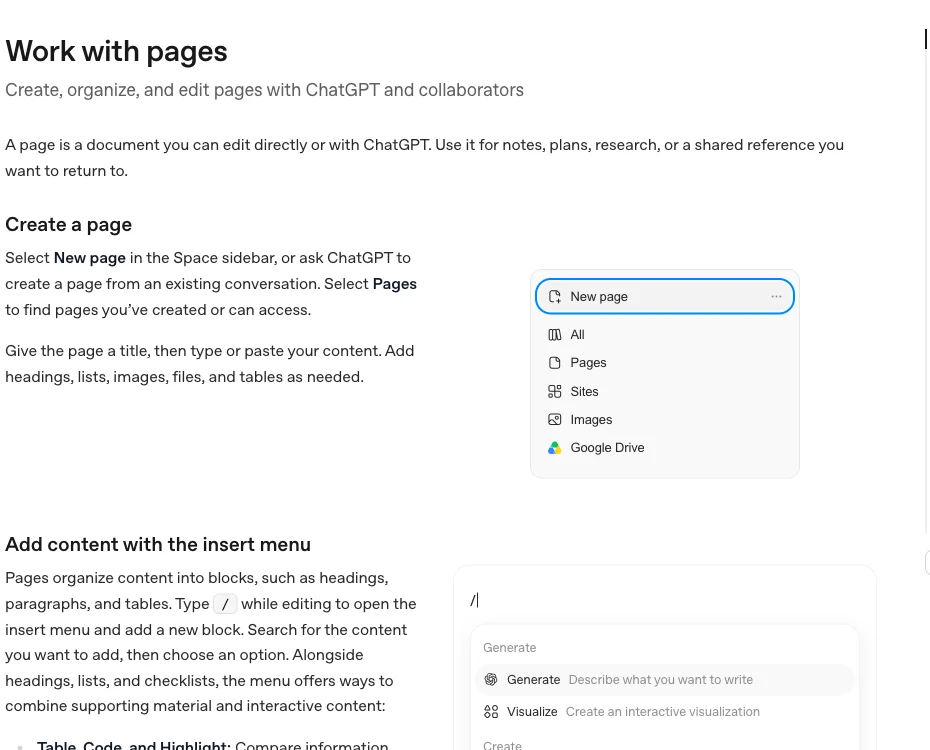Click the New page icon in sidebar illustration
This screenshot has height=750, width=930.
coord(555,296)
